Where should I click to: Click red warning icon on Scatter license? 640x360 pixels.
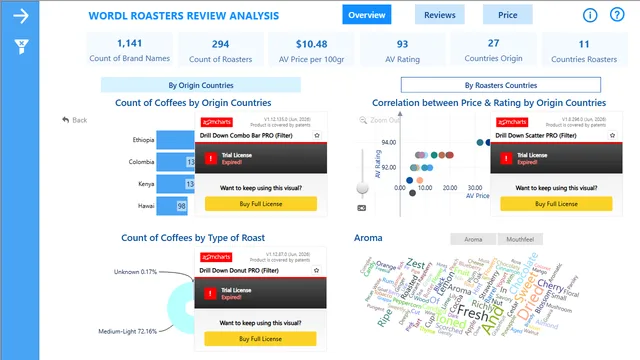(x=506, y=158)
